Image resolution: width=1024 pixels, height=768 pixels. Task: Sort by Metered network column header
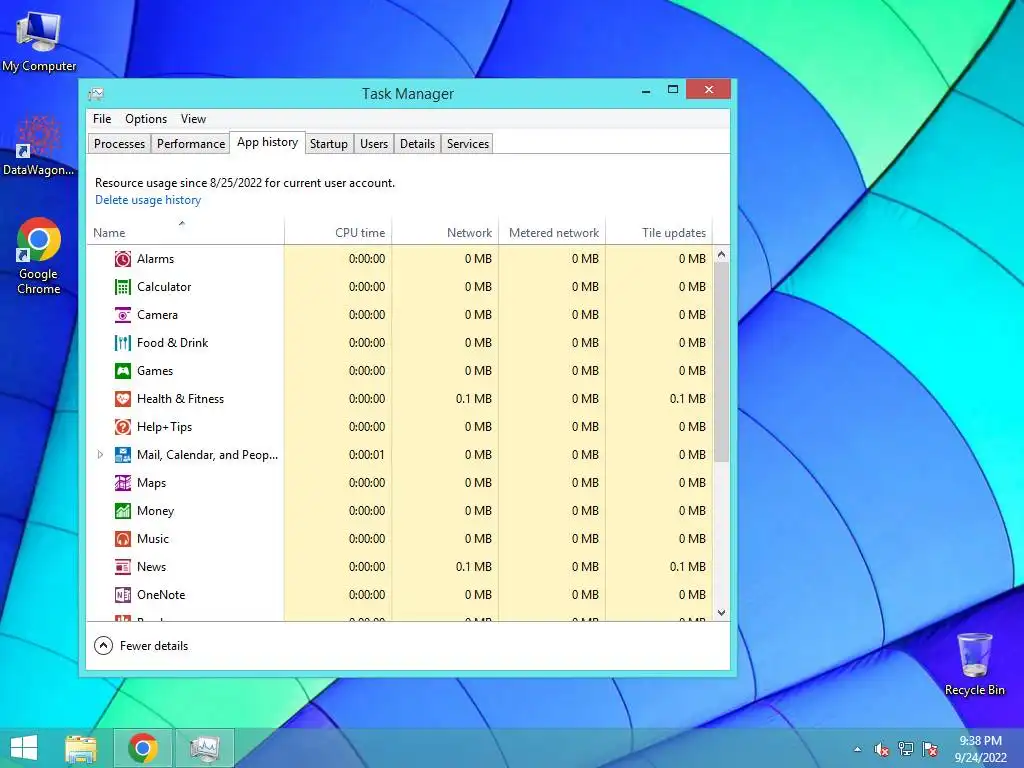(x=552, y=232)
